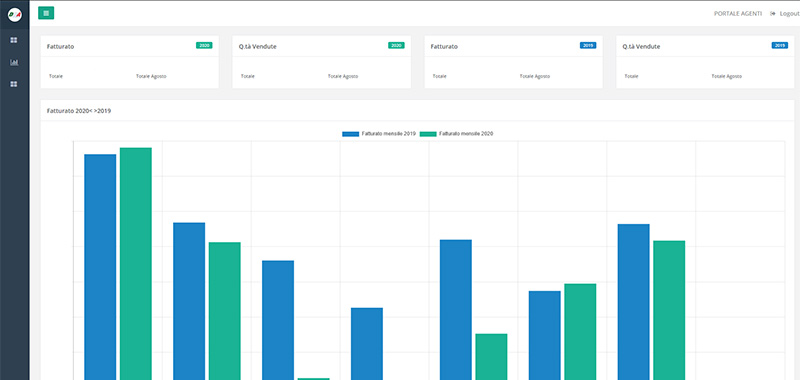Select the first blue 2019 bar
The width and height of the screenshot is (800, 380).
(100, 267)
